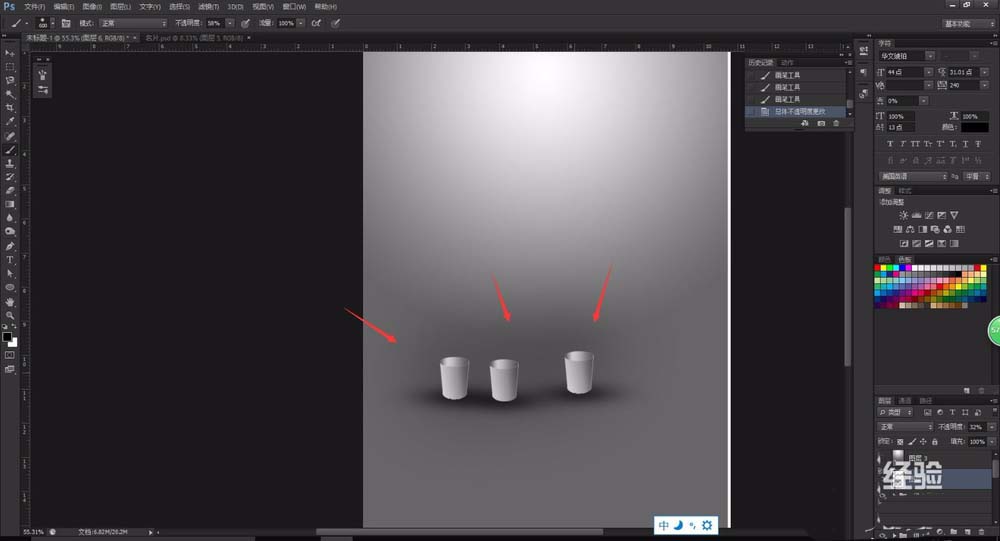Select the Crop tool in the left toolbar
Screen dimensions: 1000x541
click(10, 107)
